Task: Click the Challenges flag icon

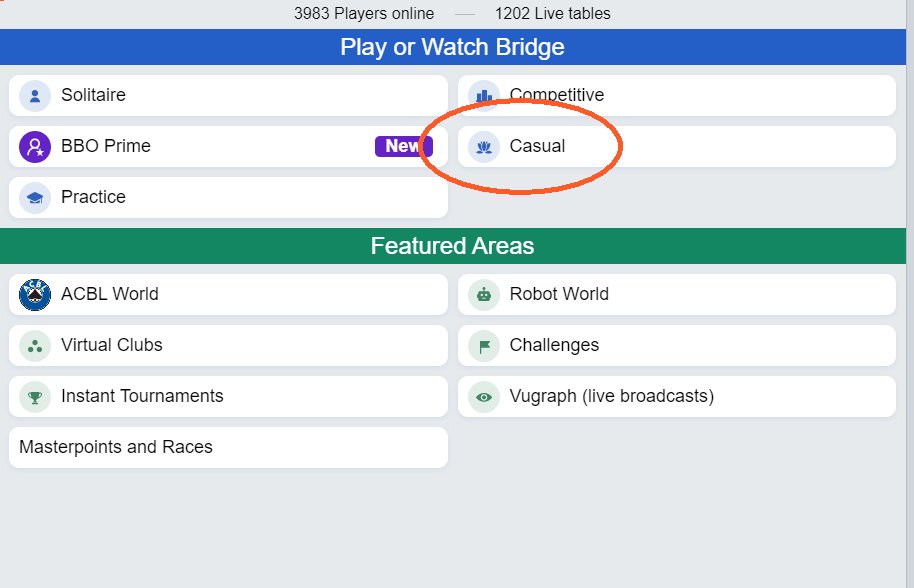Action: point(484,346)
